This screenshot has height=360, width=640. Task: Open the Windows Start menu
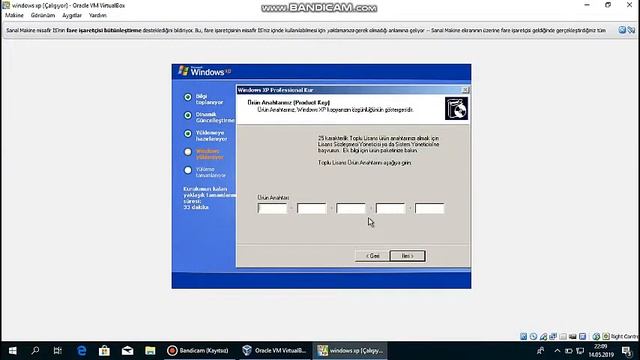[x=12, y=351]
